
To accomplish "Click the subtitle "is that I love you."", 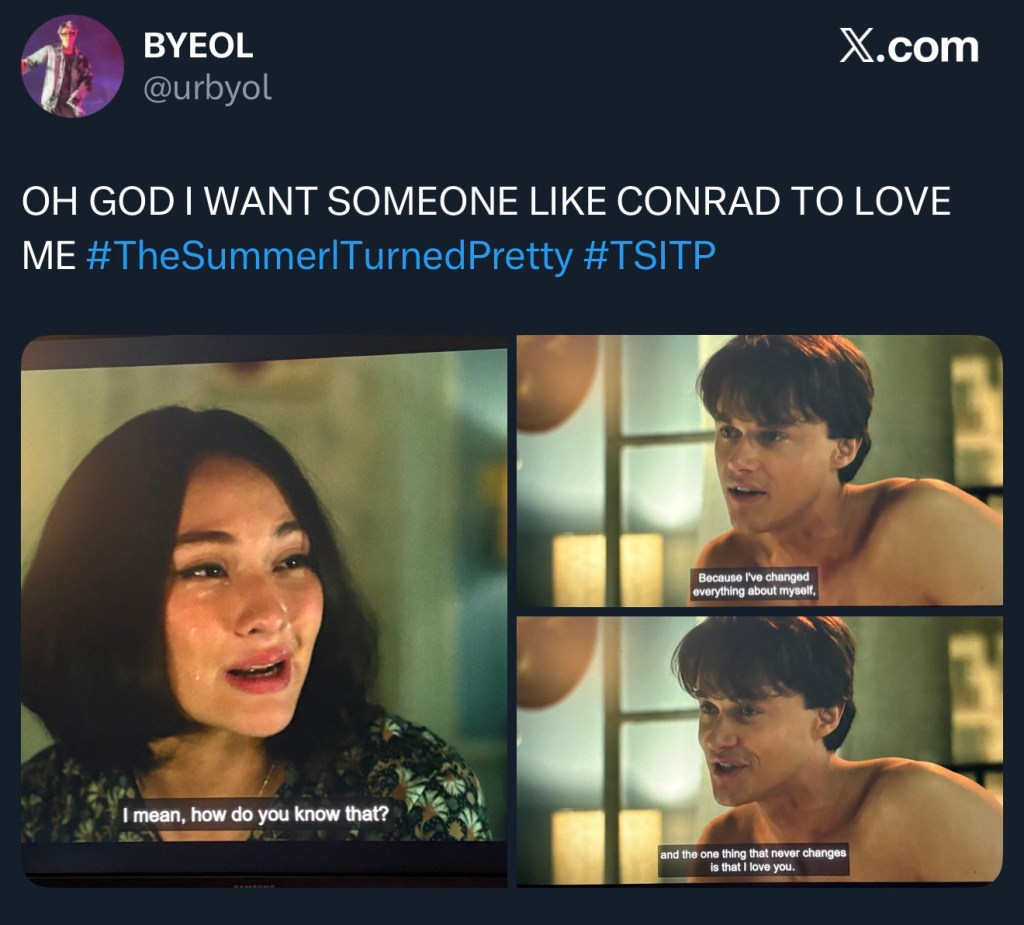I will click(753, 867).
